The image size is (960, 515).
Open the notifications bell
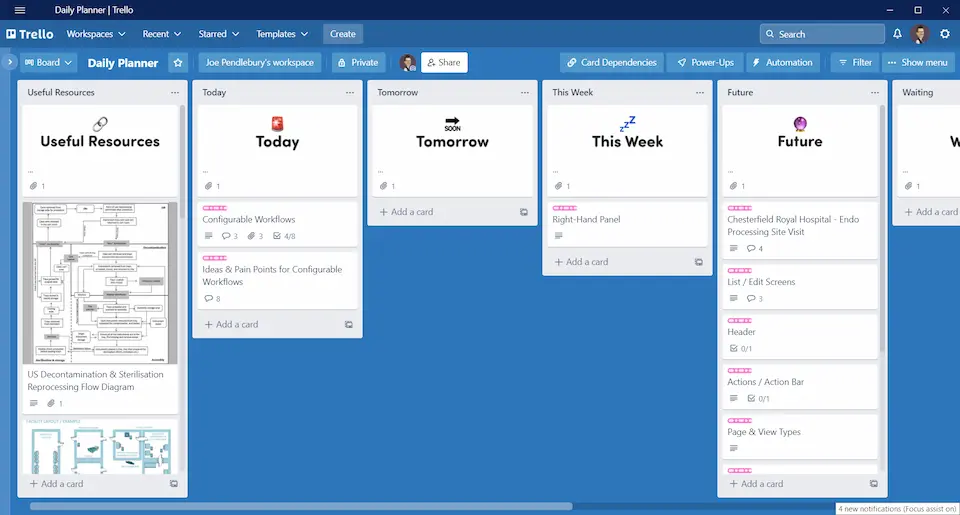897,34
